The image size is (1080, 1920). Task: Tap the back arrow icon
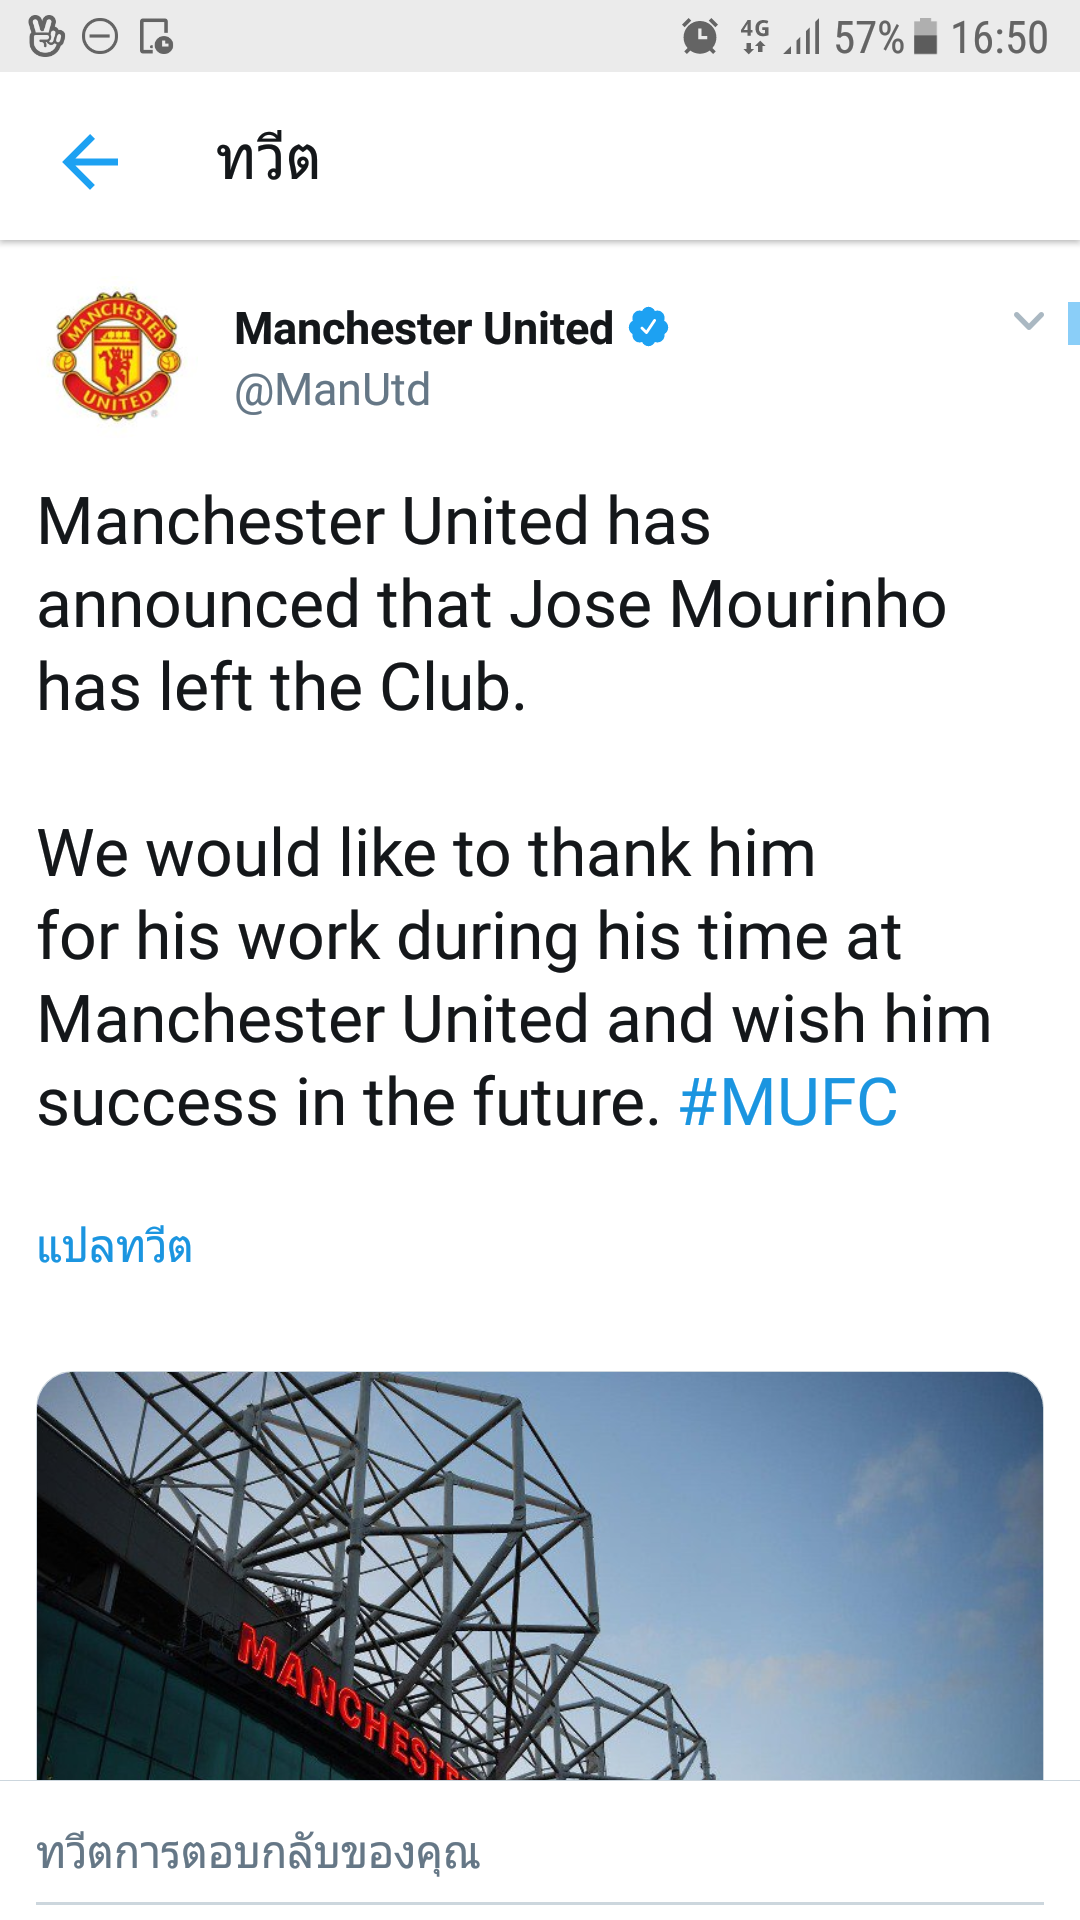coord(90,161)
